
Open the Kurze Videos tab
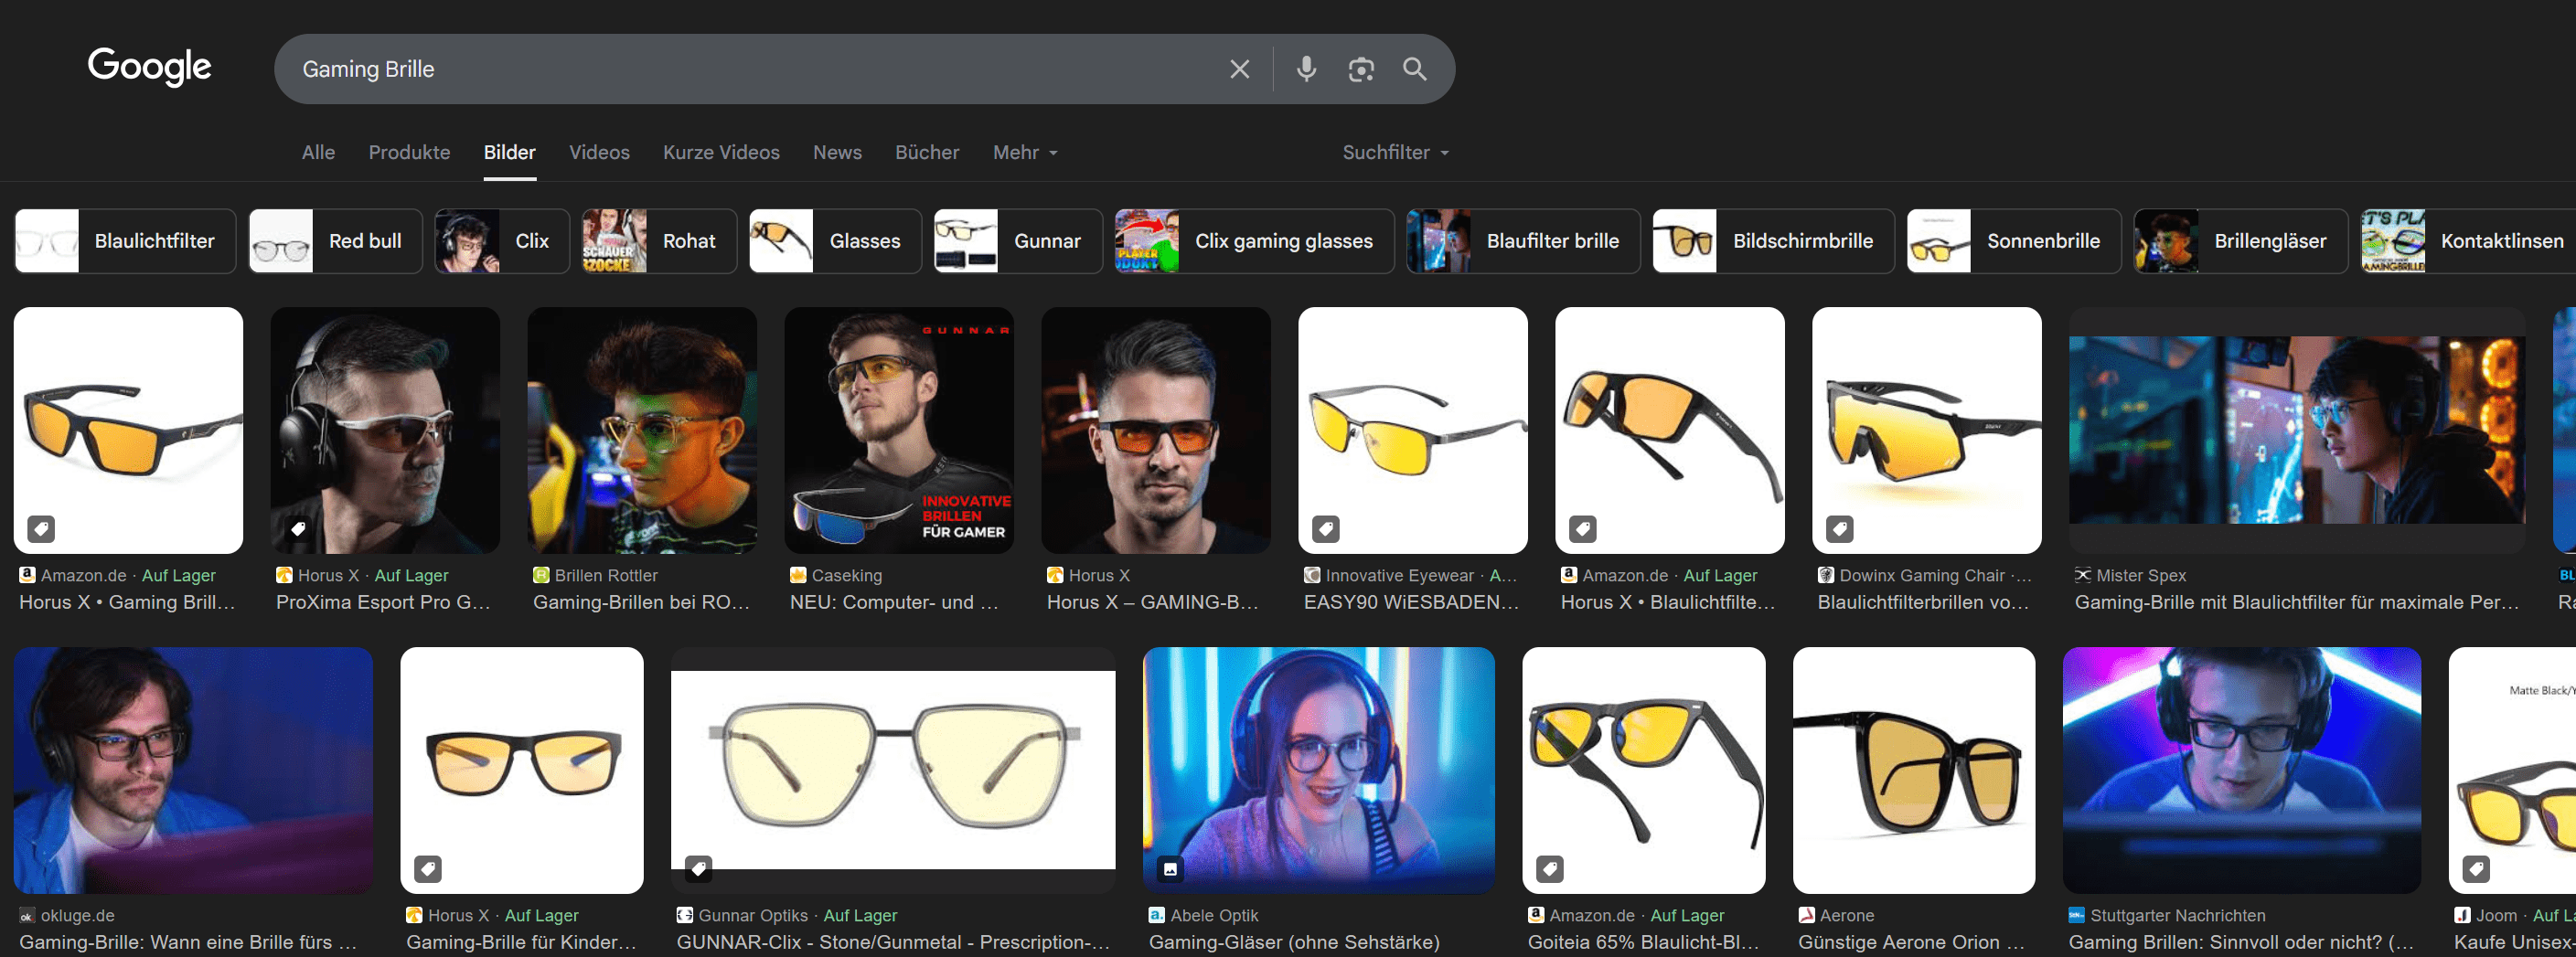(x=721, y=152)
